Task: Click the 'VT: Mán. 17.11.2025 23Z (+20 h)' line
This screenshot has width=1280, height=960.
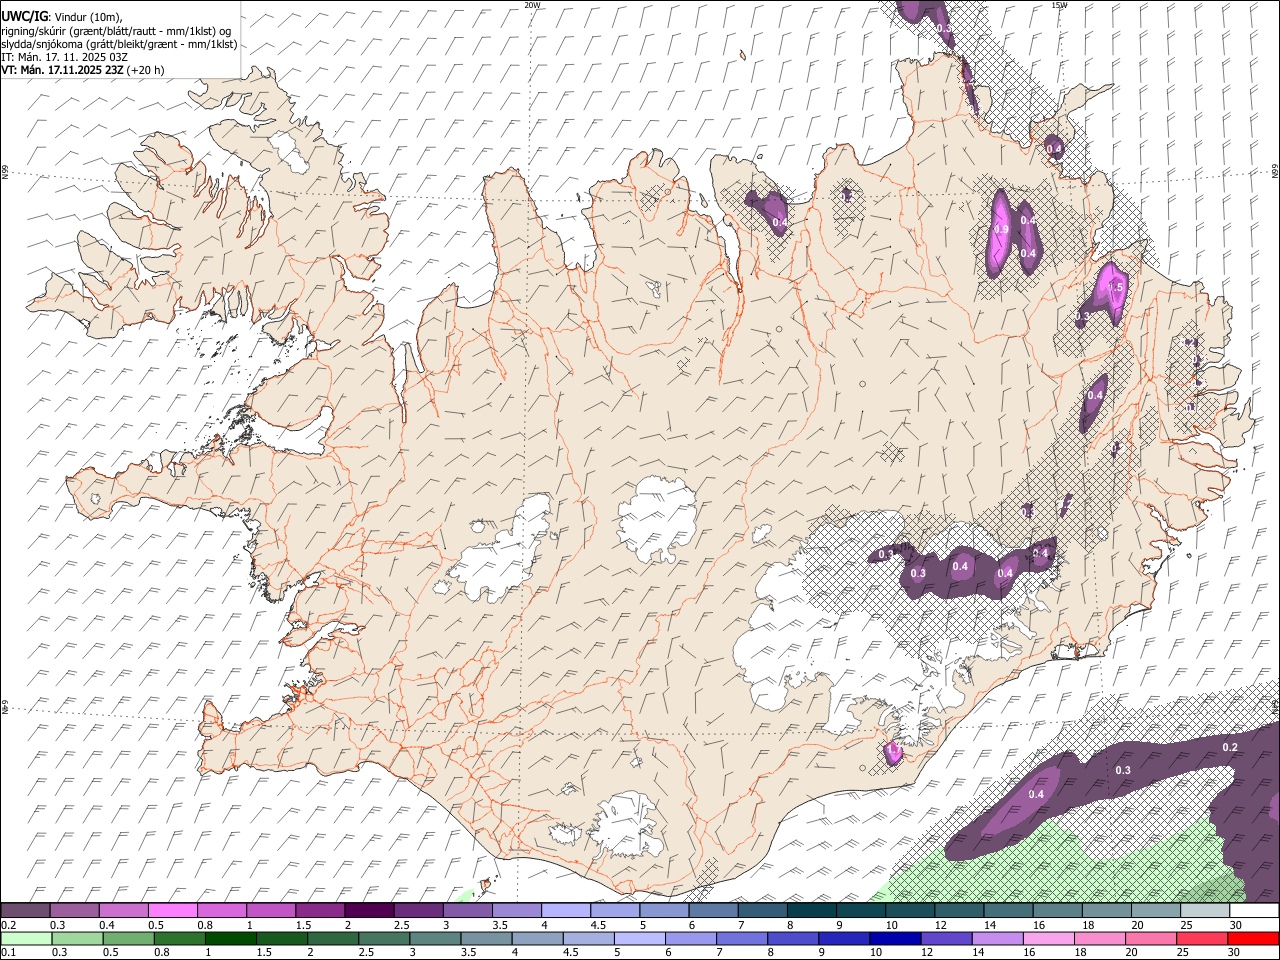Action: 83,70
